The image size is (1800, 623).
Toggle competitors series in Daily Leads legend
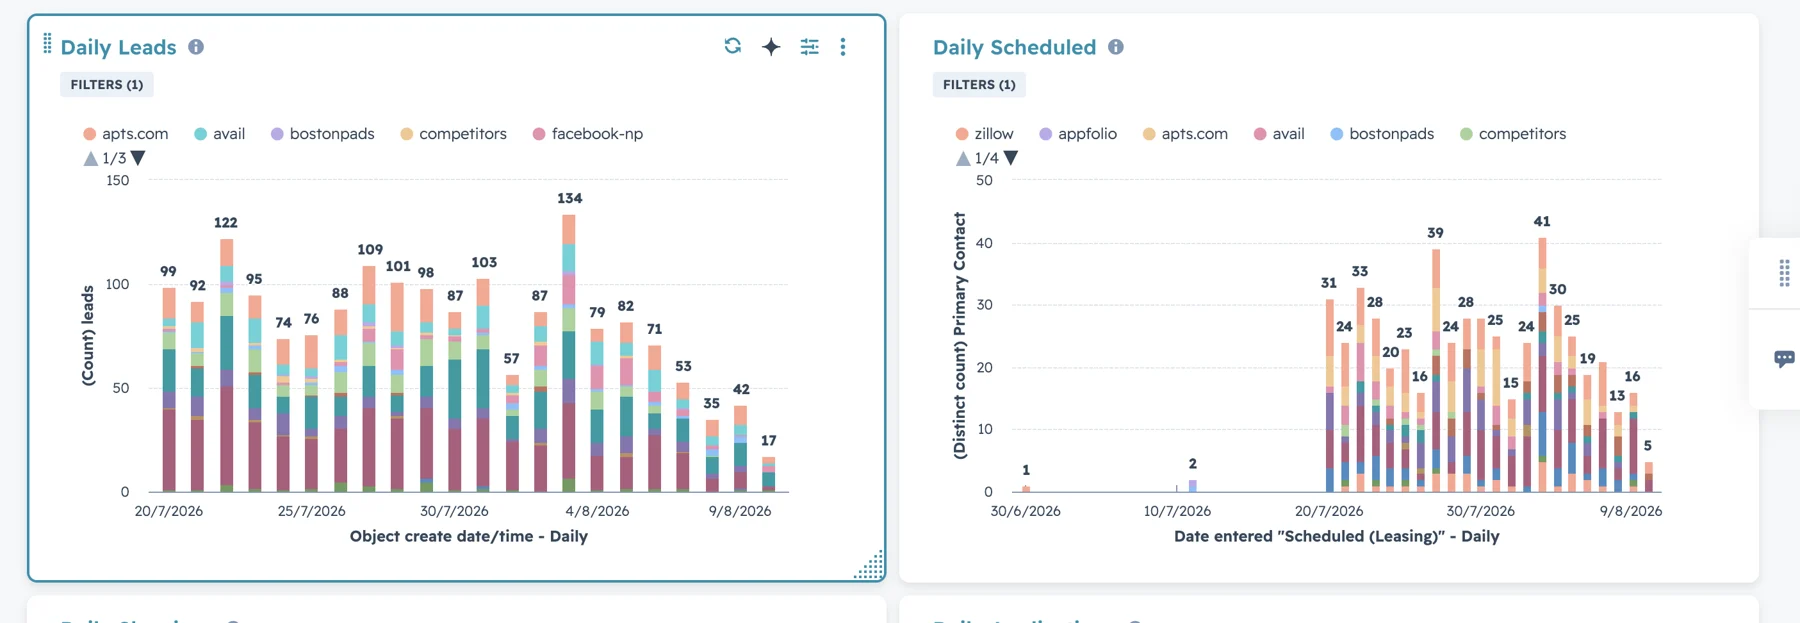pos(454,134)
